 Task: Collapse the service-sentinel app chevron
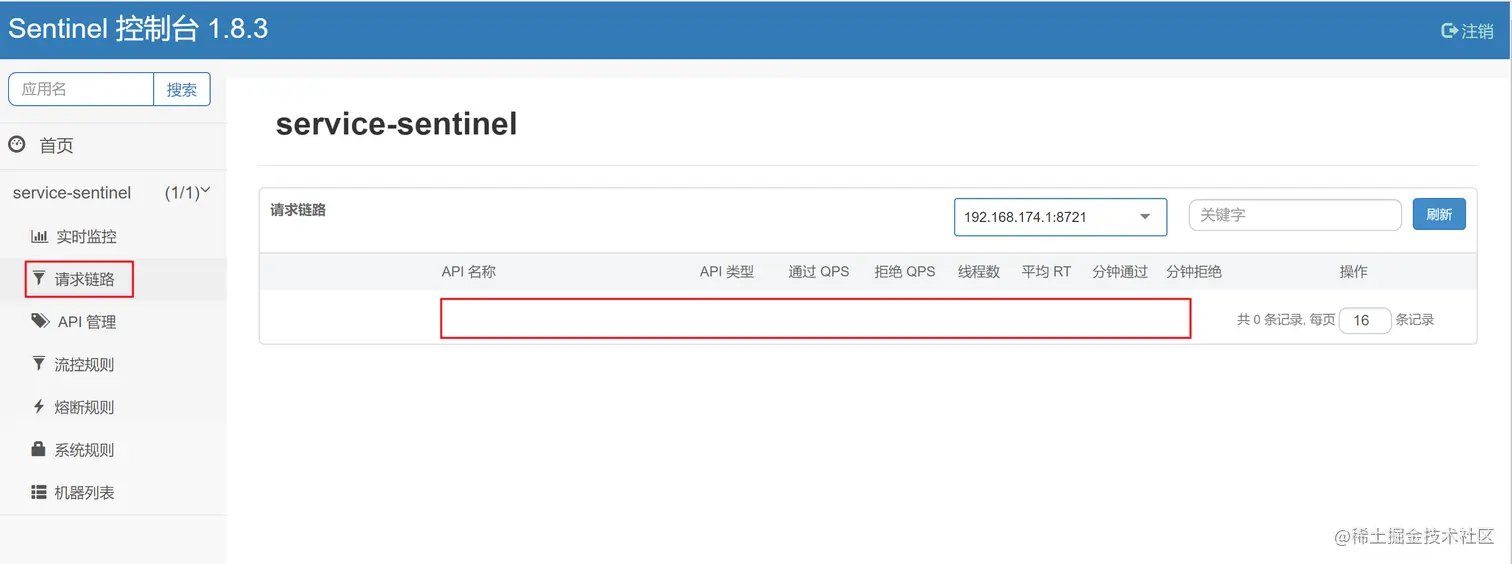[207, 190]
